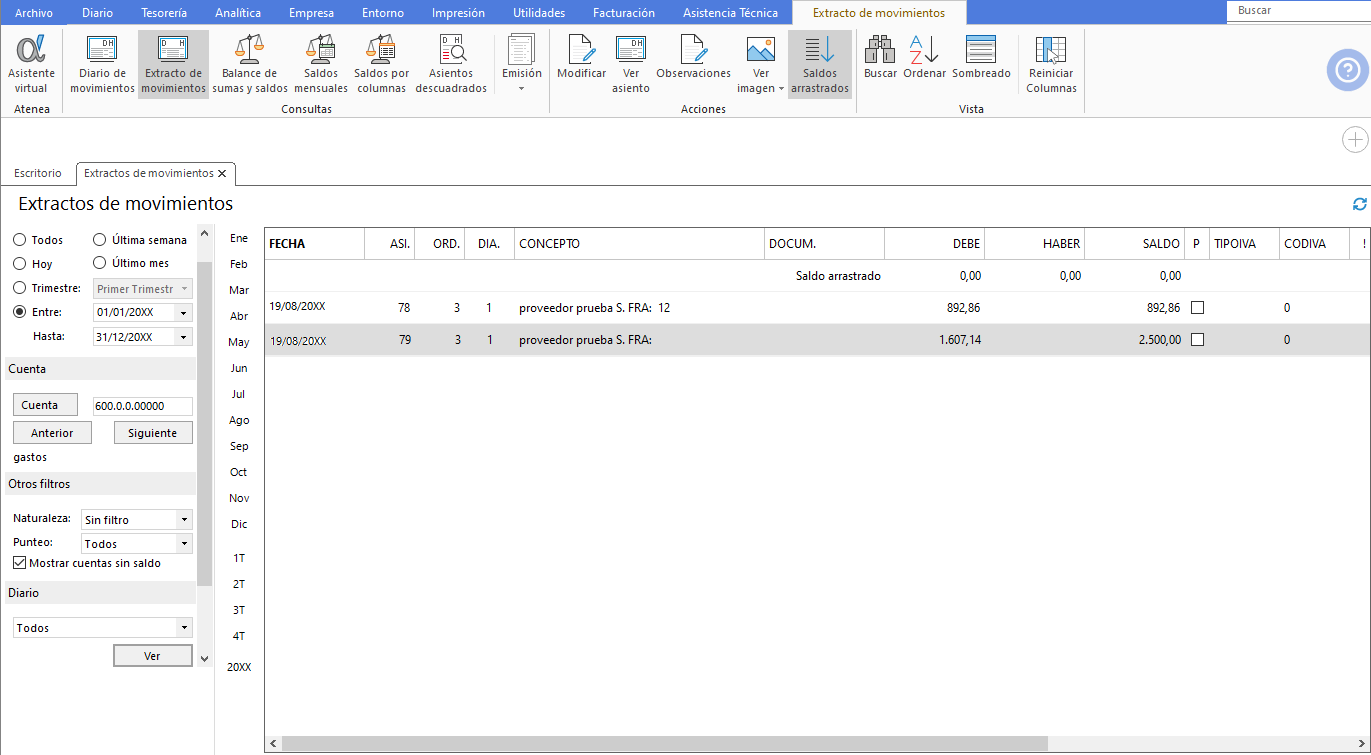Click the account number field 600.0.0.00000
Screen dimensions: 1371x755
coord(142,406)
